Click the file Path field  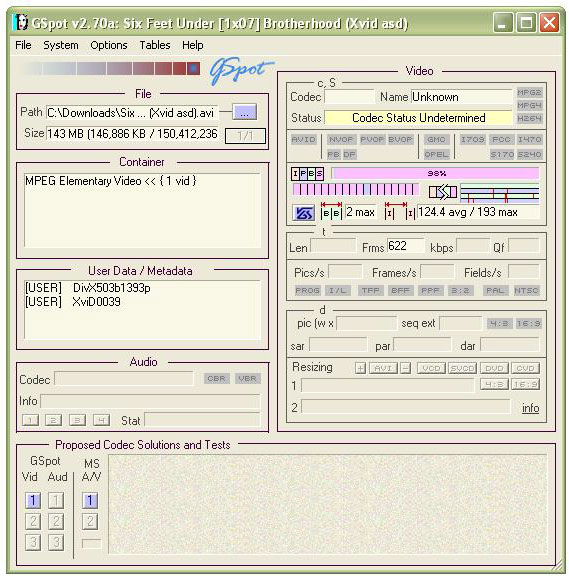[132, 112]
